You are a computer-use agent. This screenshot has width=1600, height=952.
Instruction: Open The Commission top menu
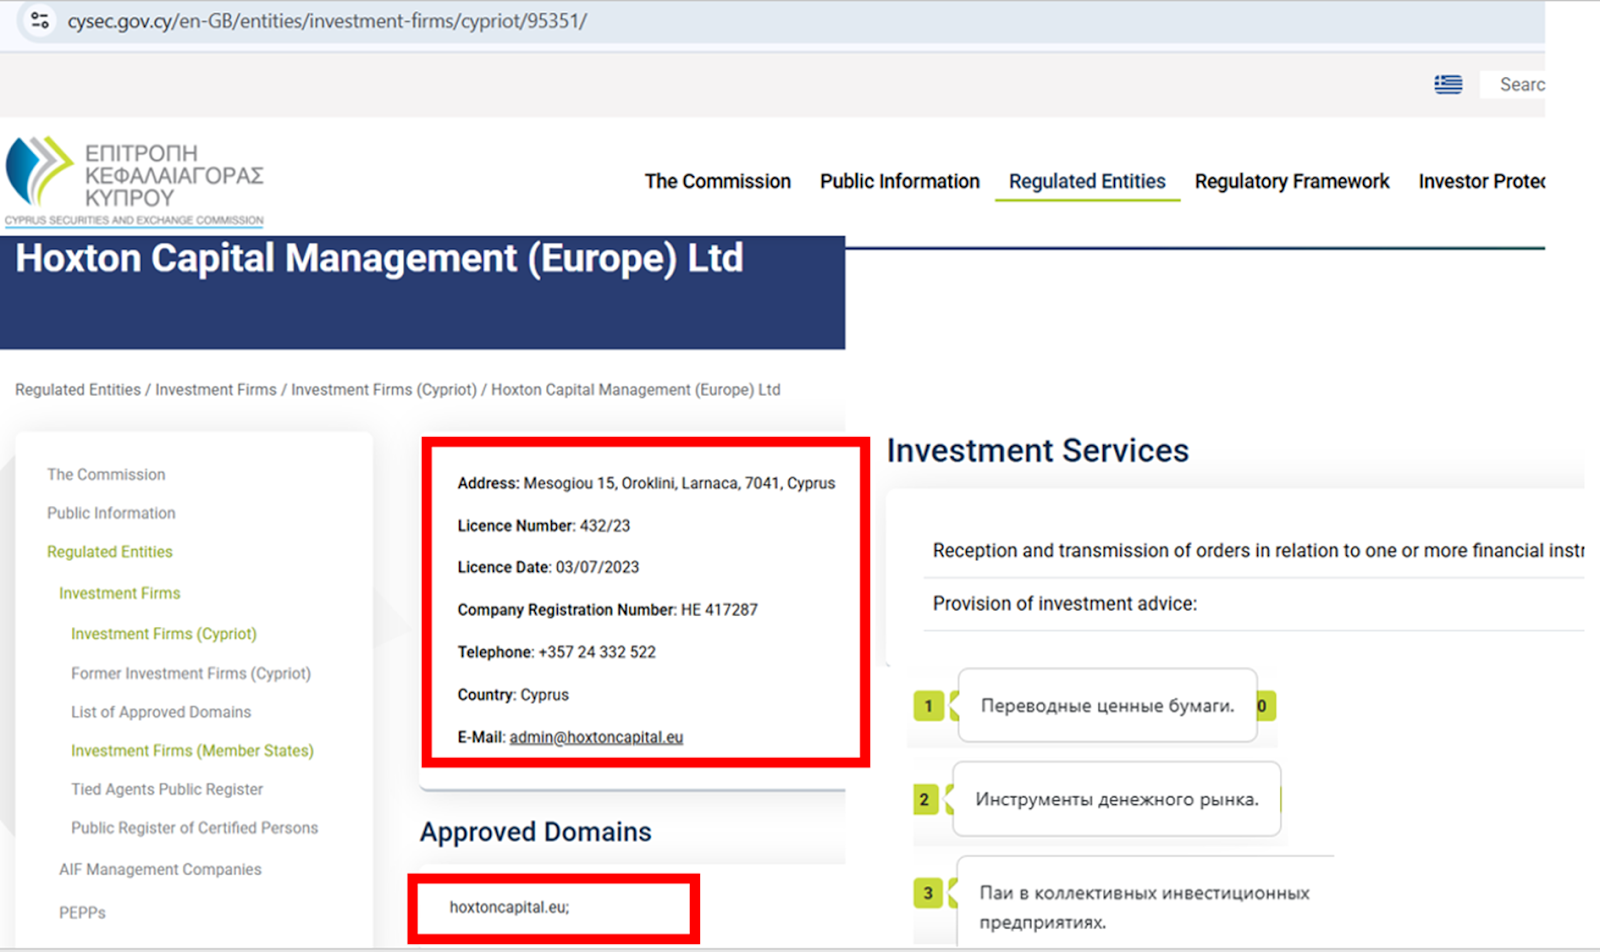click(x=717, y=181)
